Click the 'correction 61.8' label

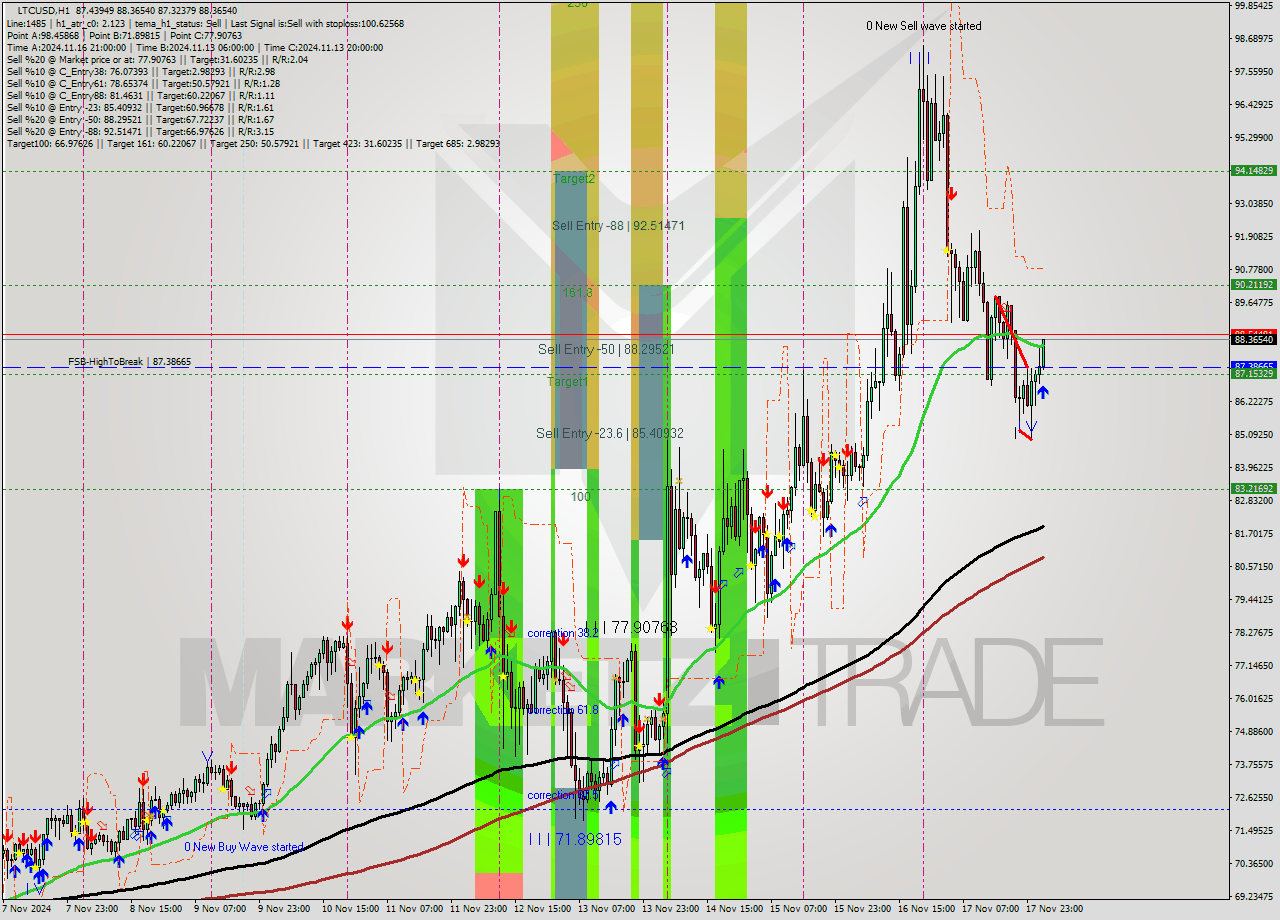(563, 710)
